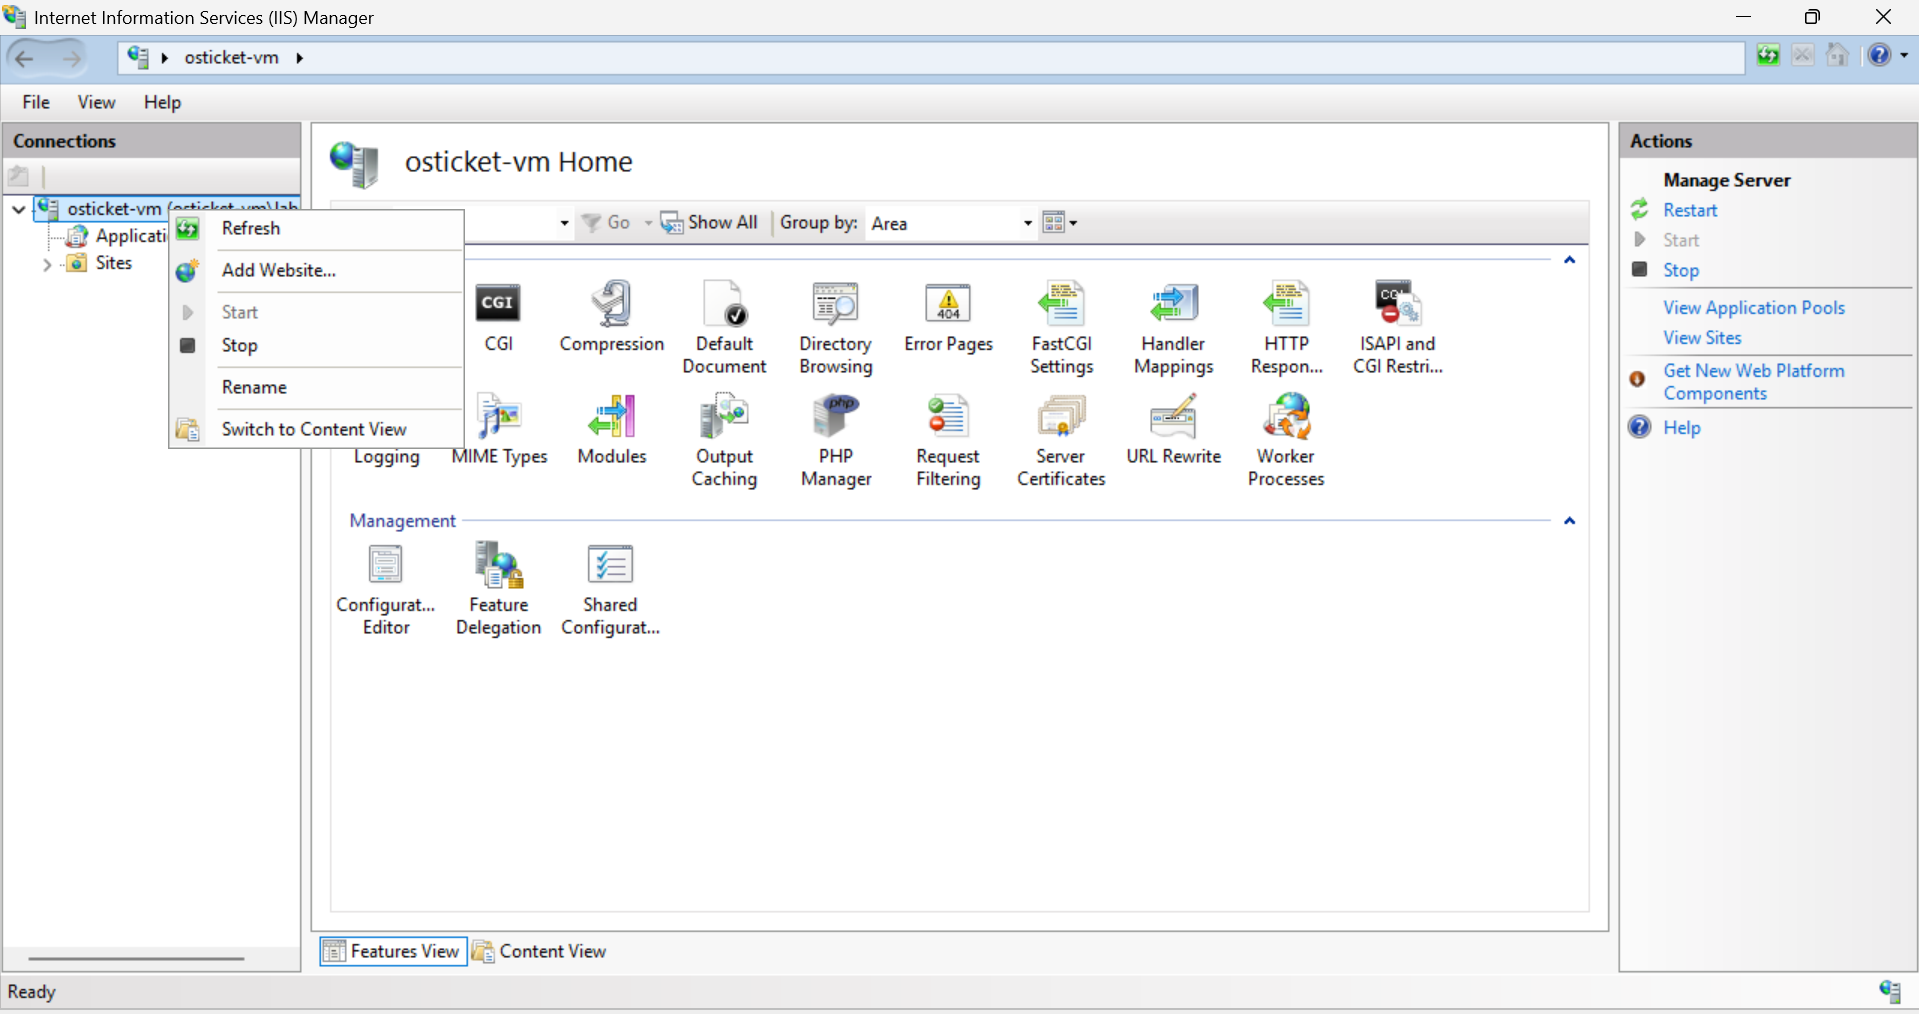Open the Error Pages feature
1919x1014 pixels.
[948, 317]
